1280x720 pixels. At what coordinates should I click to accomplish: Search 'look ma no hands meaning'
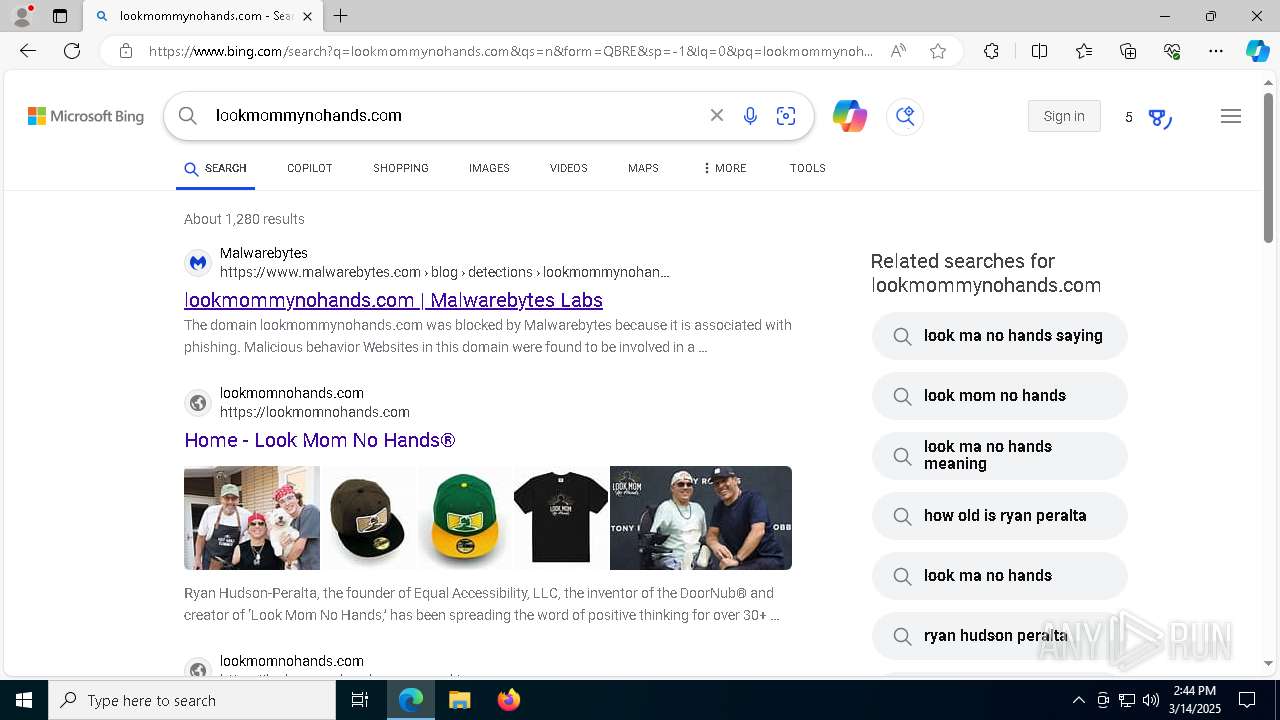[1000, 455]
